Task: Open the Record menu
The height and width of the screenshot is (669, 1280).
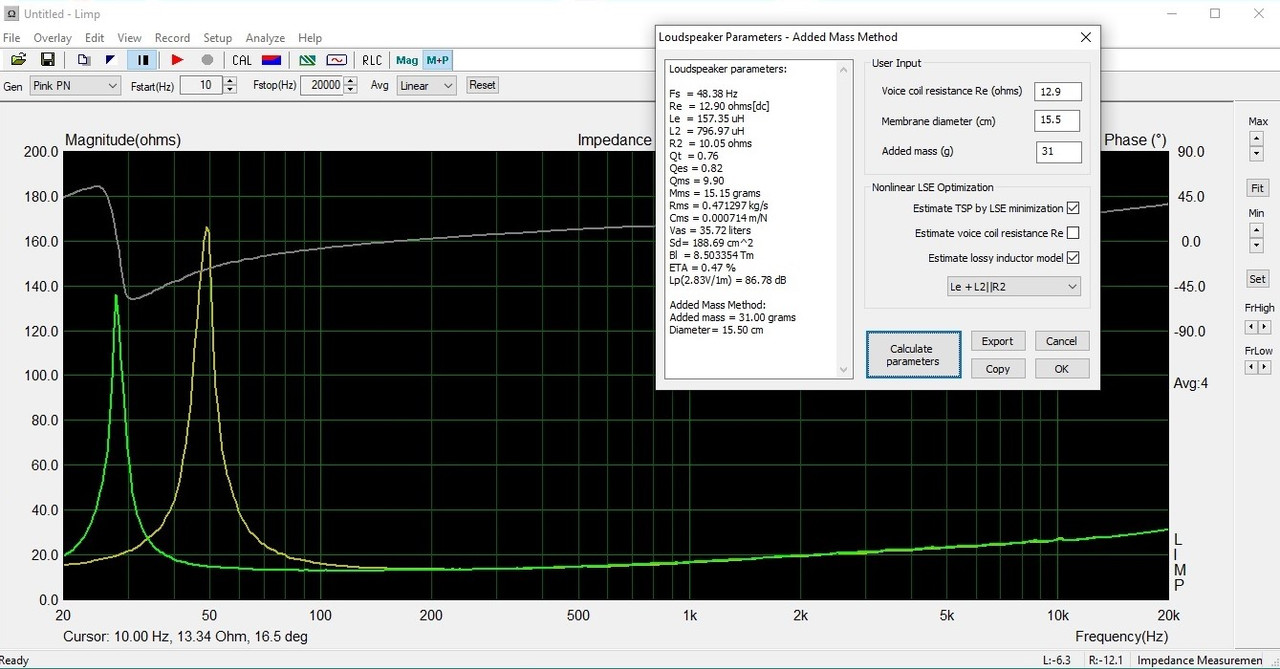Action: (172, 38)
